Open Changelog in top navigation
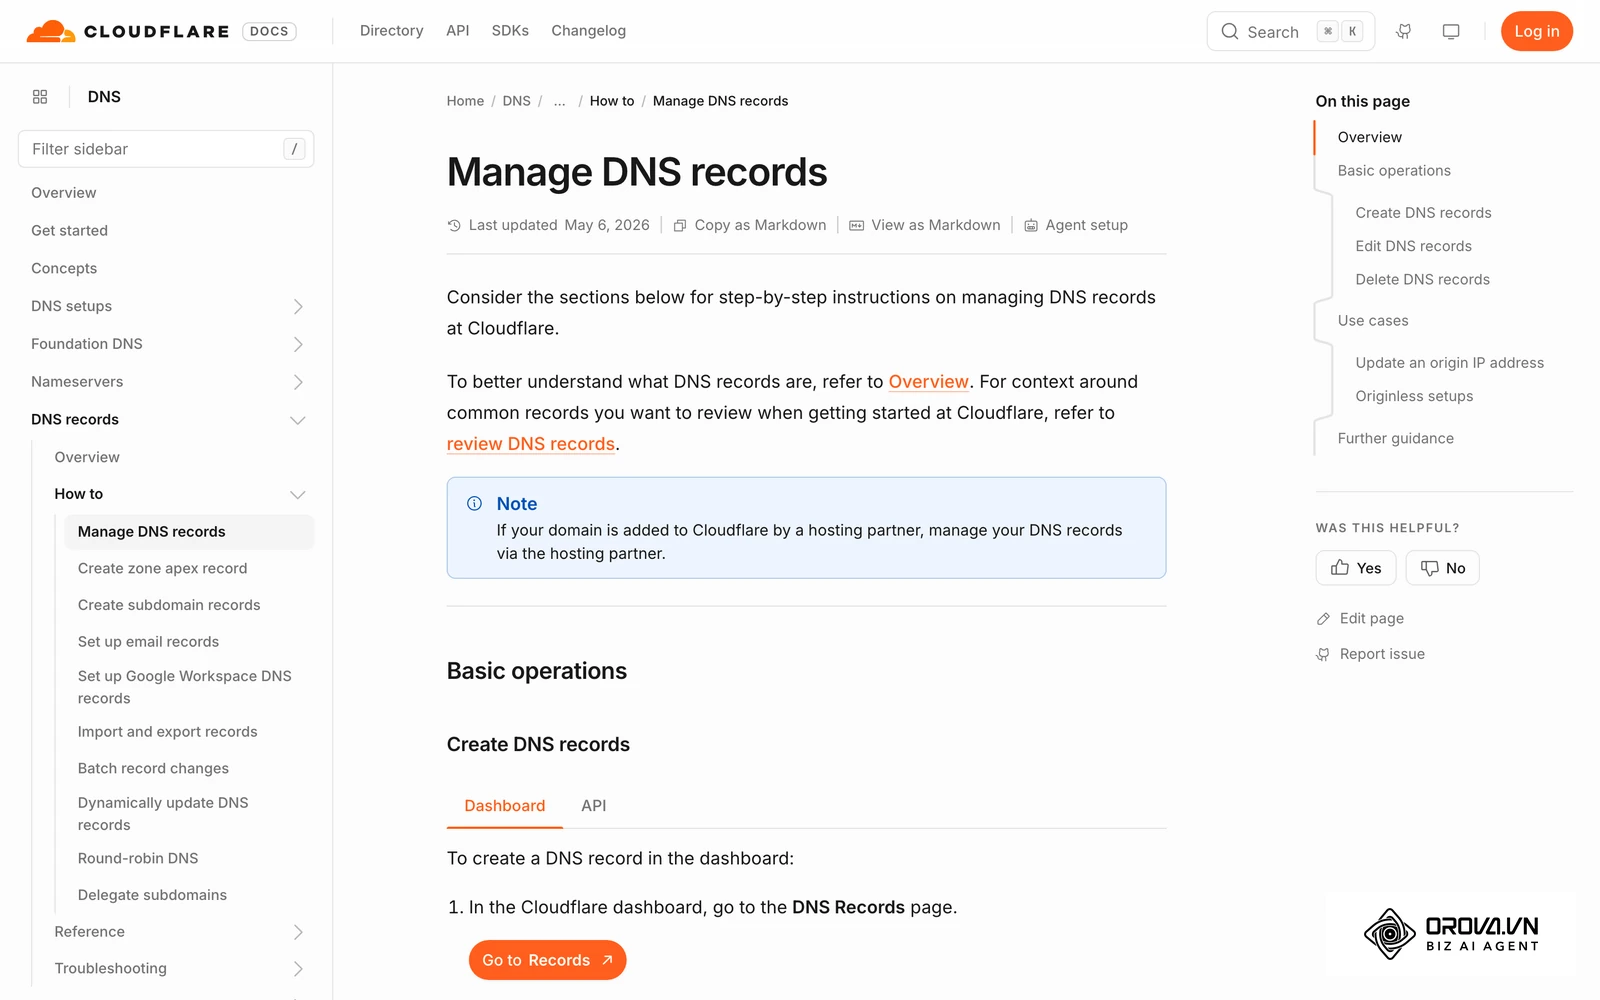This screenshot has width=1600, height=1000. coord(589,31)
